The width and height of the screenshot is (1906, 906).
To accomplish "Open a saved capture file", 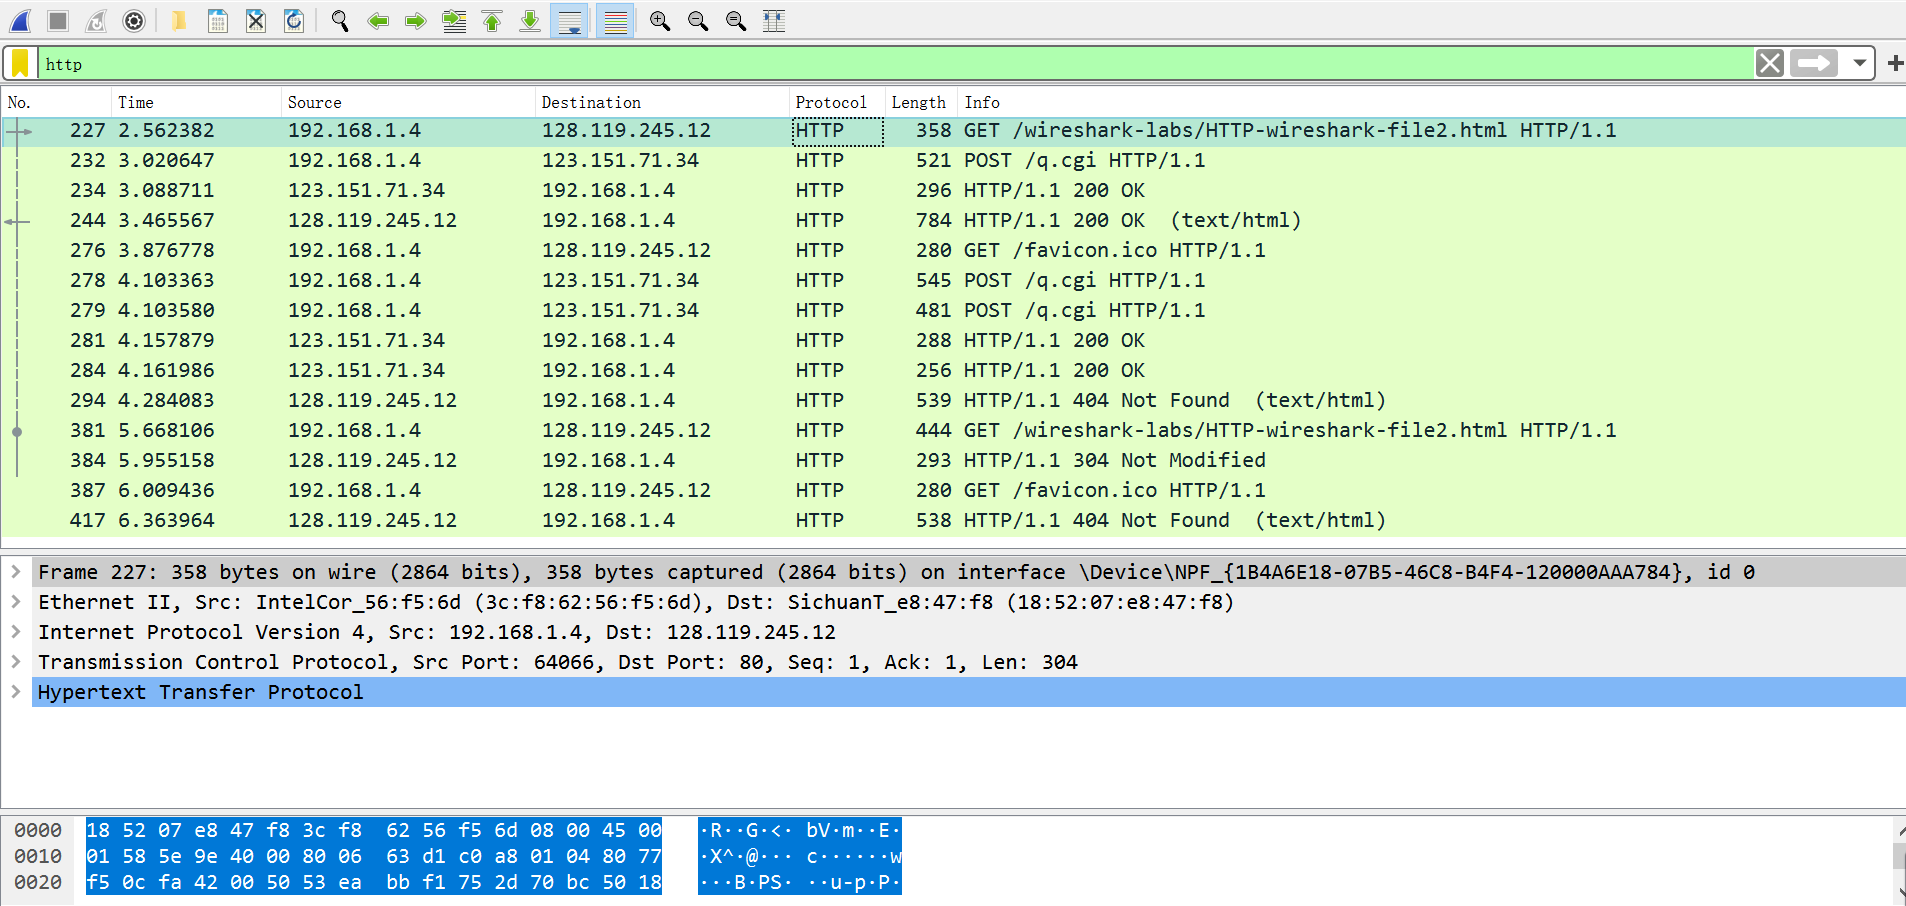I will pyautogui.click(x=179, y=20).
